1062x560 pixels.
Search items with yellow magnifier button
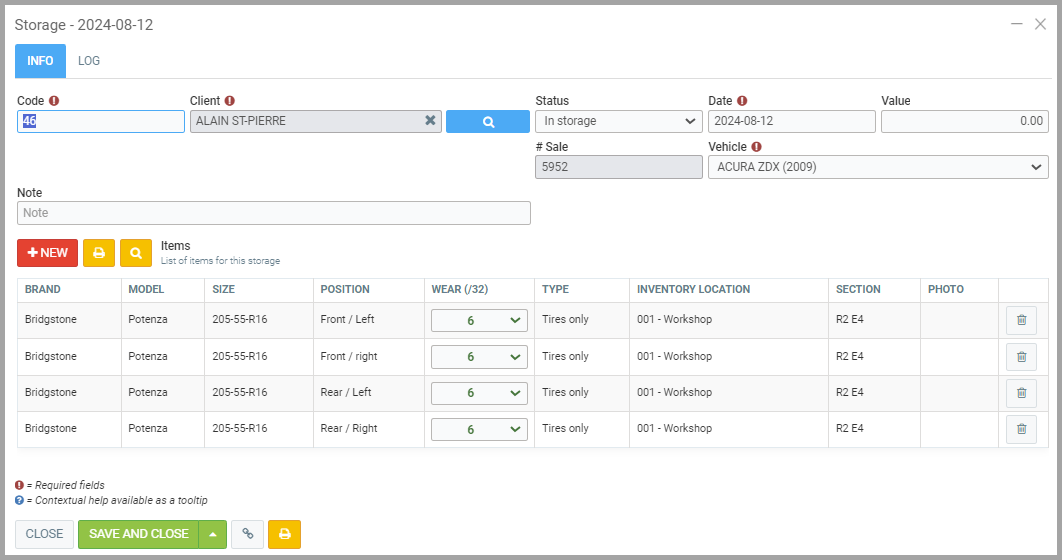point(136,253)
